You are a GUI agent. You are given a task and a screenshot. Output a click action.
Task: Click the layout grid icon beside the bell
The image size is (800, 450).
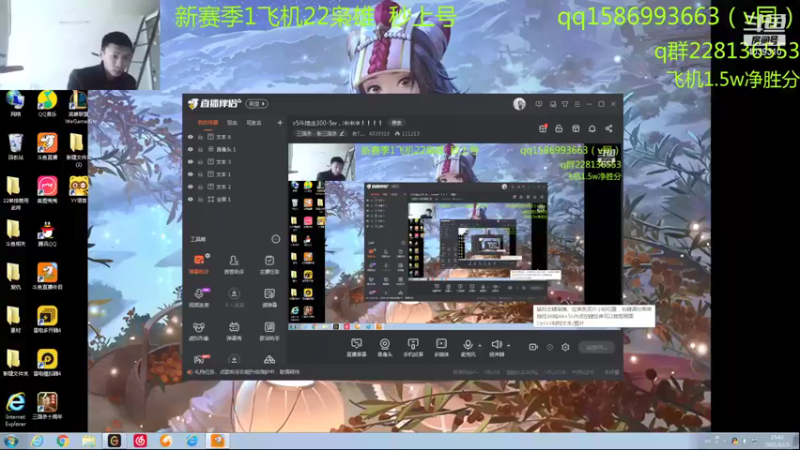coord(576,129)
